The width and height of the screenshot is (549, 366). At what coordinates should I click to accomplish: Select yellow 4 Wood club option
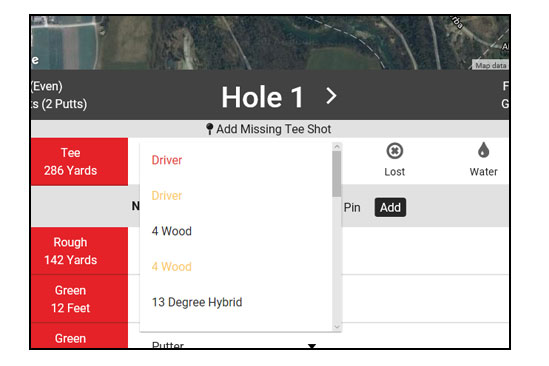[x=172, y=267]
